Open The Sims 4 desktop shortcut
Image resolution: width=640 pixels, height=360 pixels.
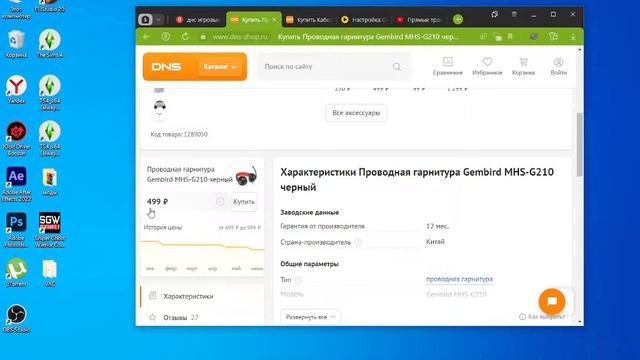pos(50,43)
